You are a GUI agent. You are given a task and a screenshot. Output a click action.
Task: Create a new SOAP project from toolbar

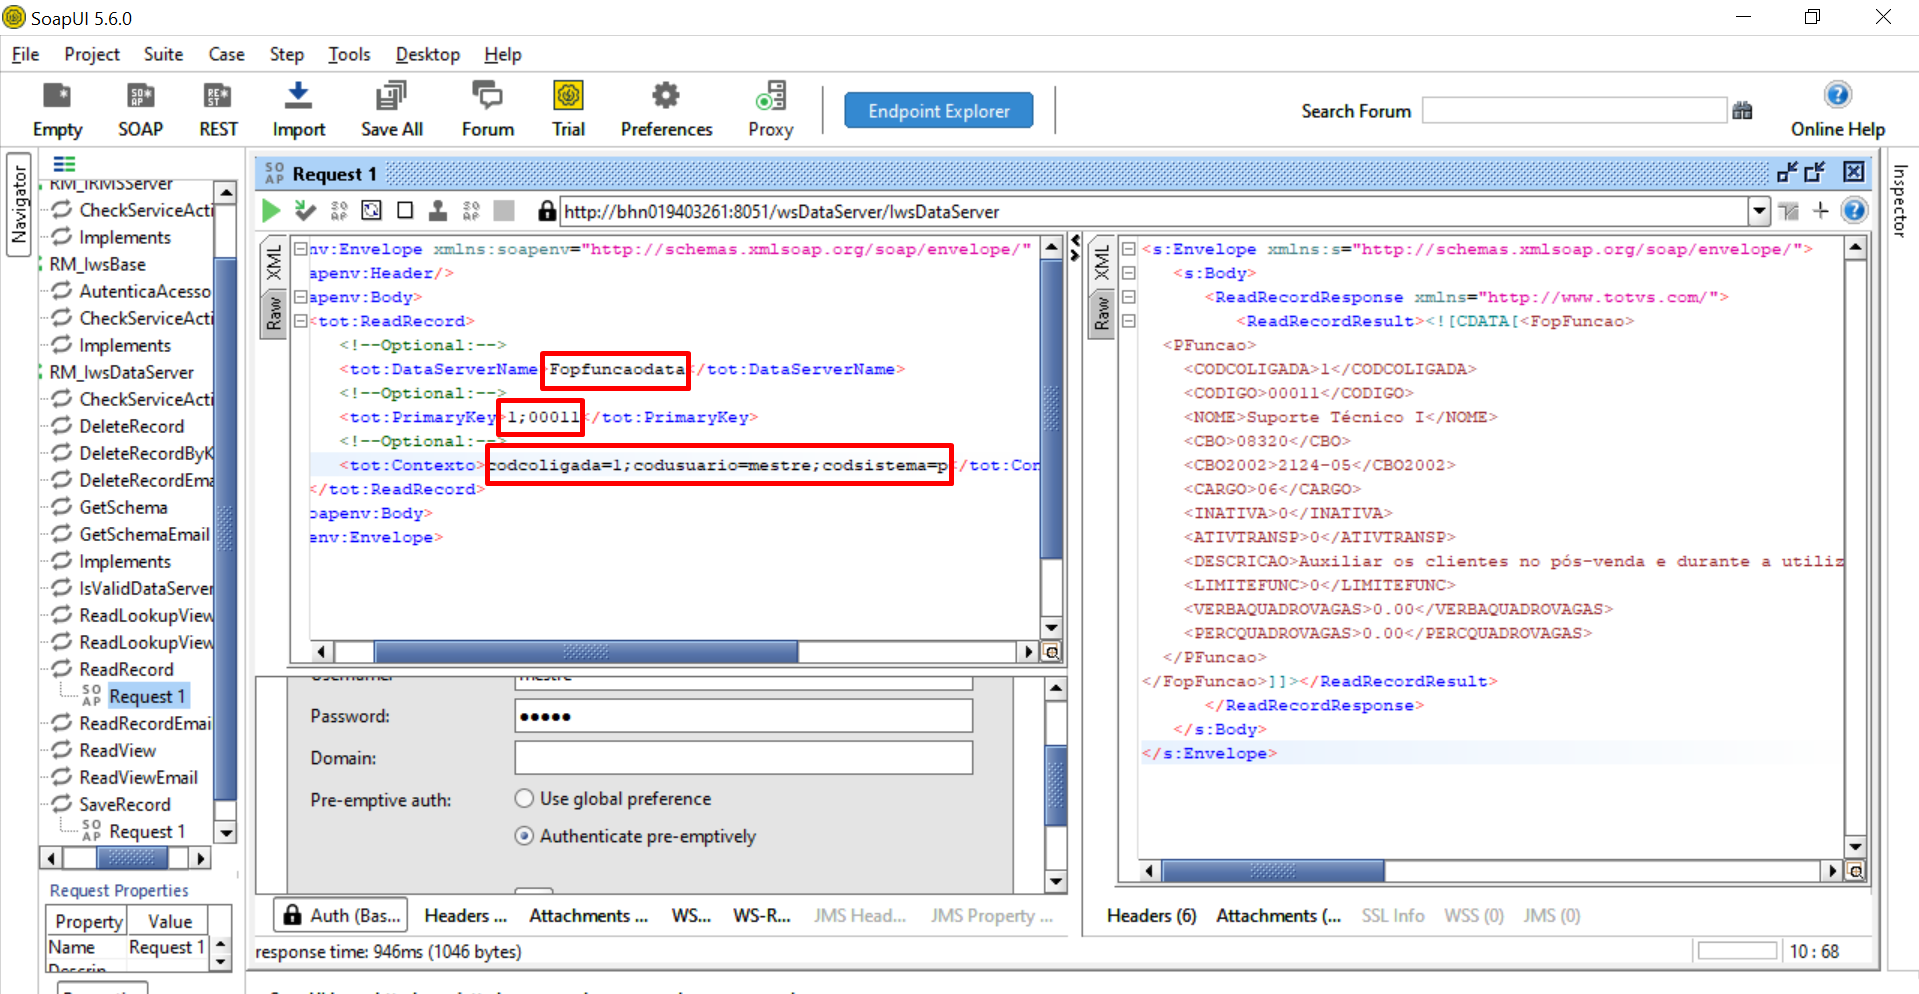pyautogui.click(x=140, y=97)
